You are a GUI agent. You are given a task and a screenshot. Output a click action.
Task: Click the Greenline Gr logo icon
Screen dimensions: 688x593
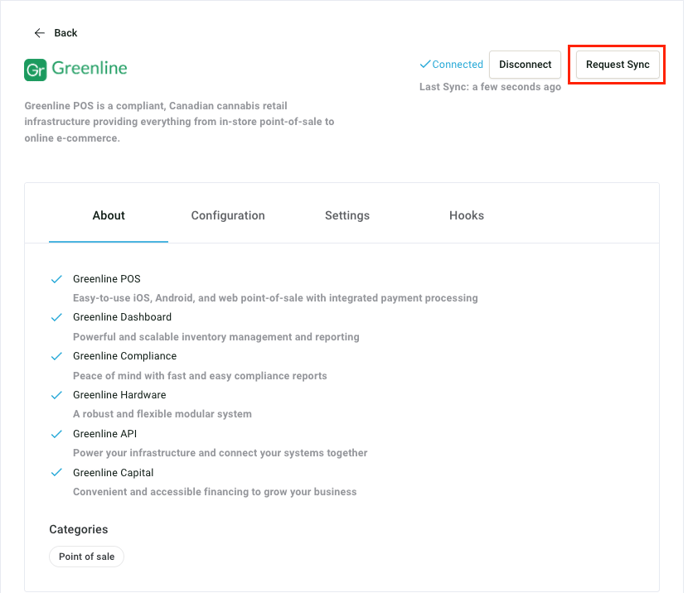(35, 70)
